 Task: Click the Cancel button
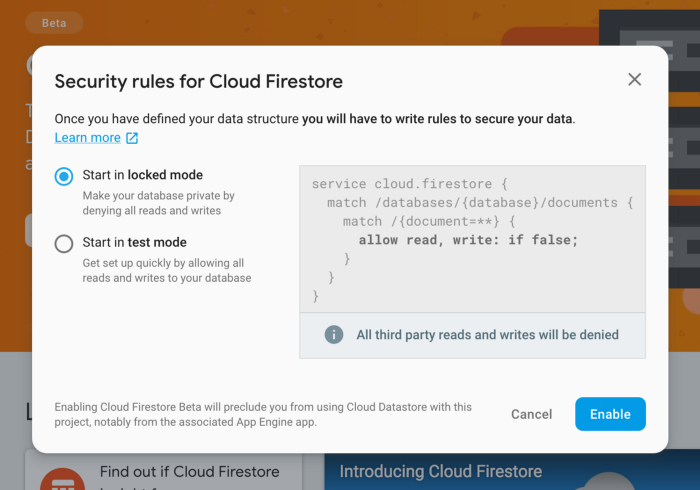point(531,414)
